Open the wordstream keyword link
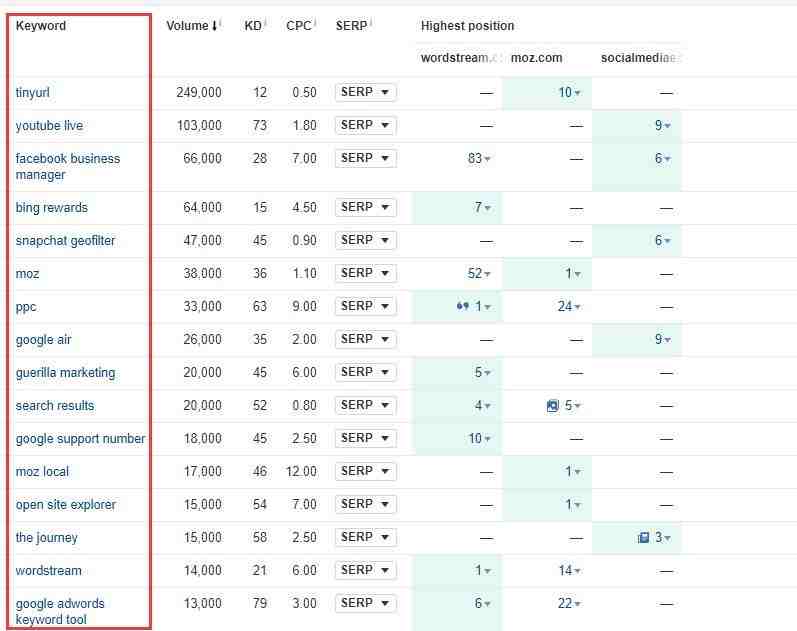This screenshot has height=631, width=797. point(48,570)
